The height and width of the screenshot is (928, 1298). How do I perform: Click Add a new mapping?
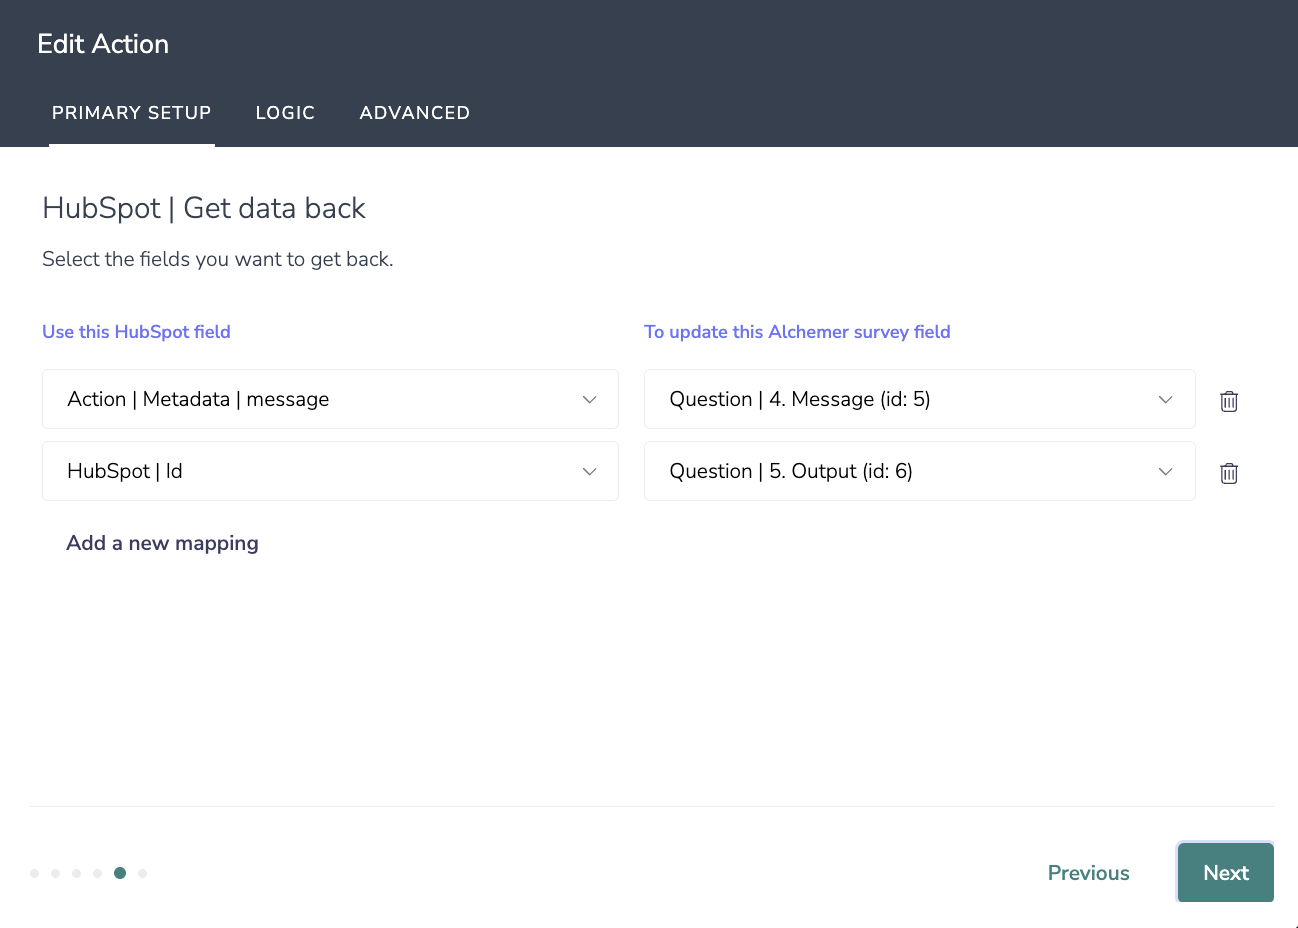(162, 543)
